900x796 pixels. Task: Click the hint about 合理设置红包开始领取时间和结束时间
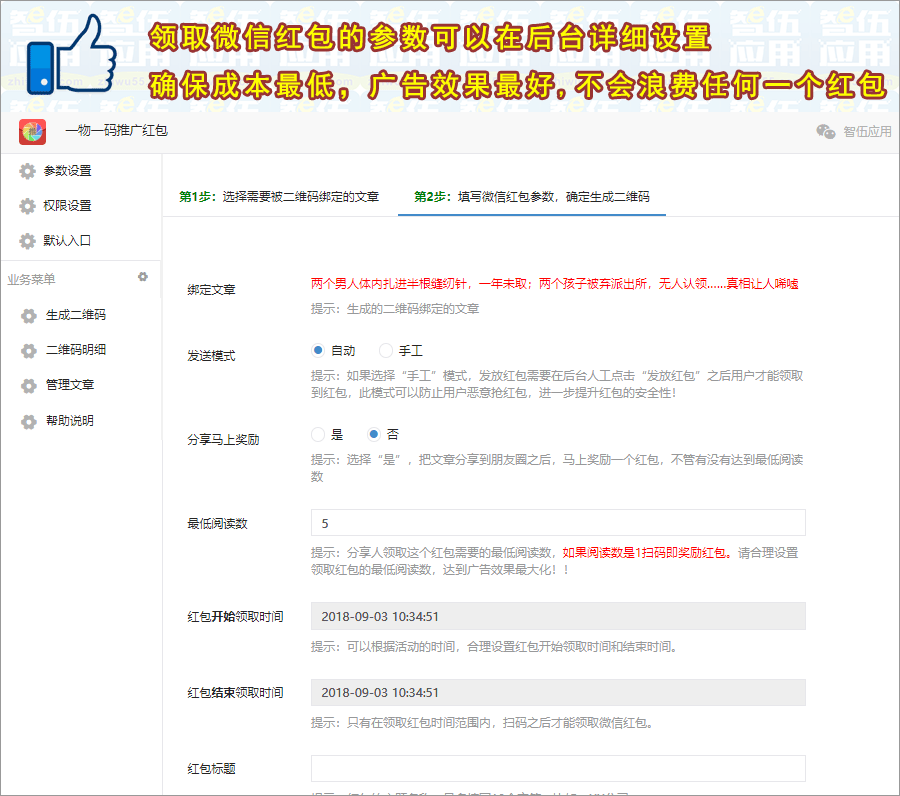[496, 647]
